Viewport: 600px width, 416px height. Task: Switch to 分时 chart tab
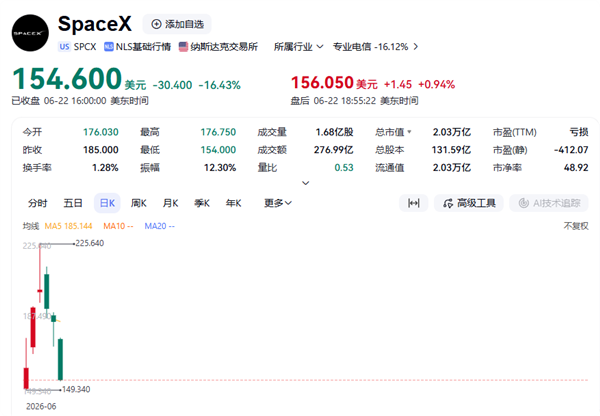coord(38,203)
